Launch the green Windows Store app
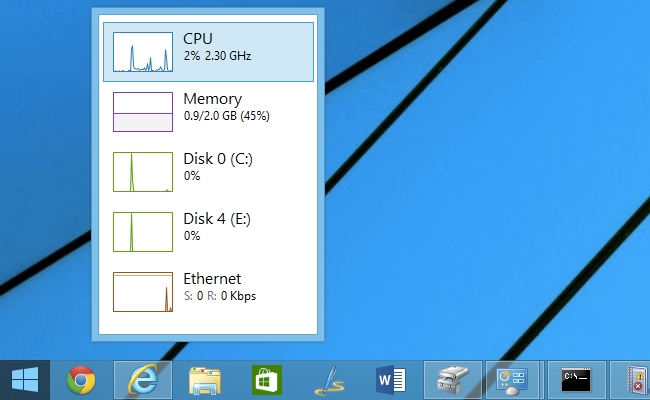The width and height of the screenshot is (650, 400). [267, 380]
